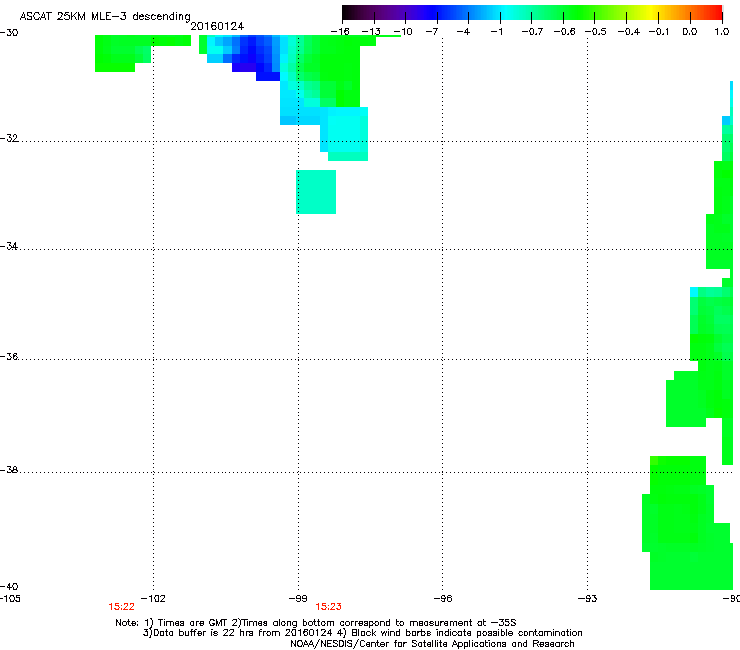This screenshot has width=740, height=650.
Task: Click the longitude label -105
Action: (x=10, y=598)
